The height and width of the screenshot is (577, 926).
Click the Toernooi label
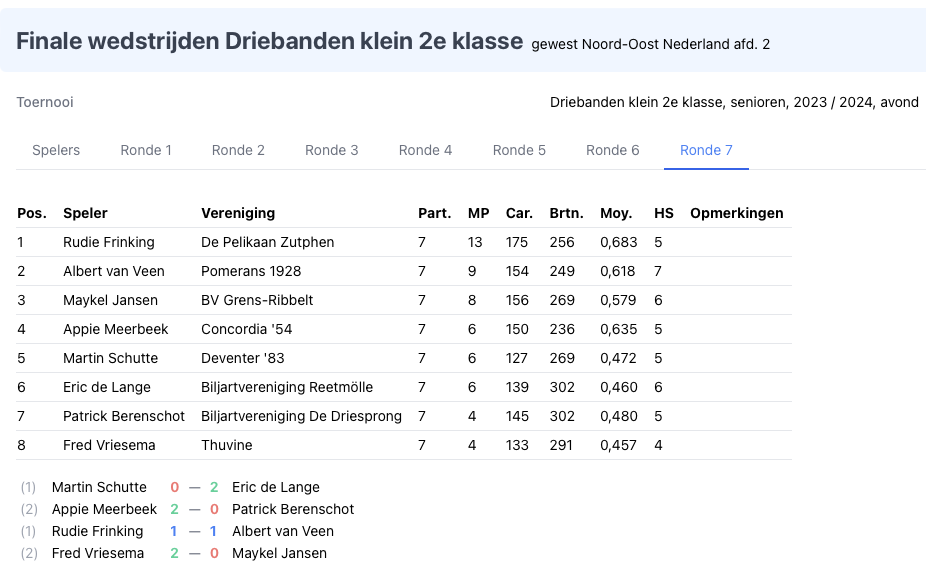coord(45,102)
